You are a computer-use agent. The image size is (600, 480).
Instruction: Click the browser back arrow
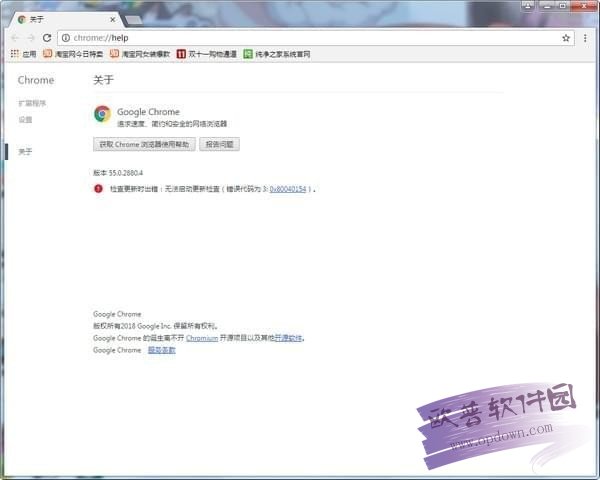(x=15, y=38)
